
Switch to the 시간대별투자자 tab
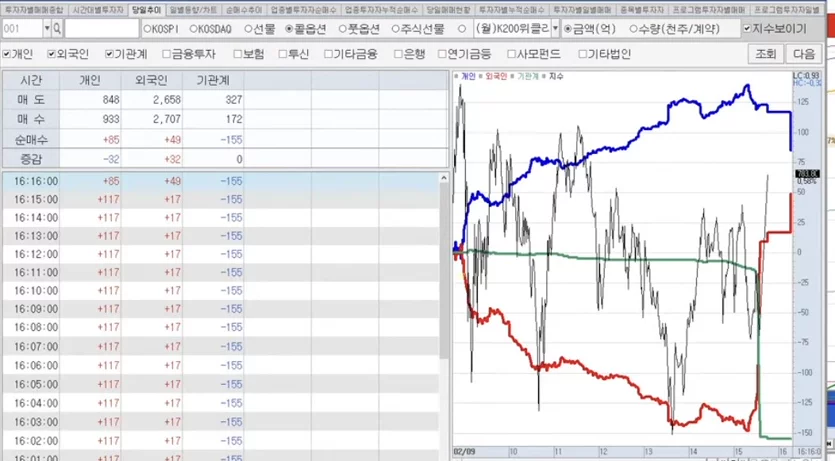click(x=98, y=10)
